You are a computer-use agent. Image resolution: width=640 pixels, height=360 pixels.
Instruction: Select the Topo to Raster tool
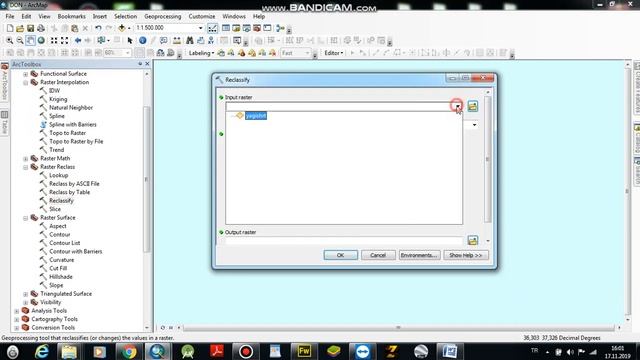67,133
